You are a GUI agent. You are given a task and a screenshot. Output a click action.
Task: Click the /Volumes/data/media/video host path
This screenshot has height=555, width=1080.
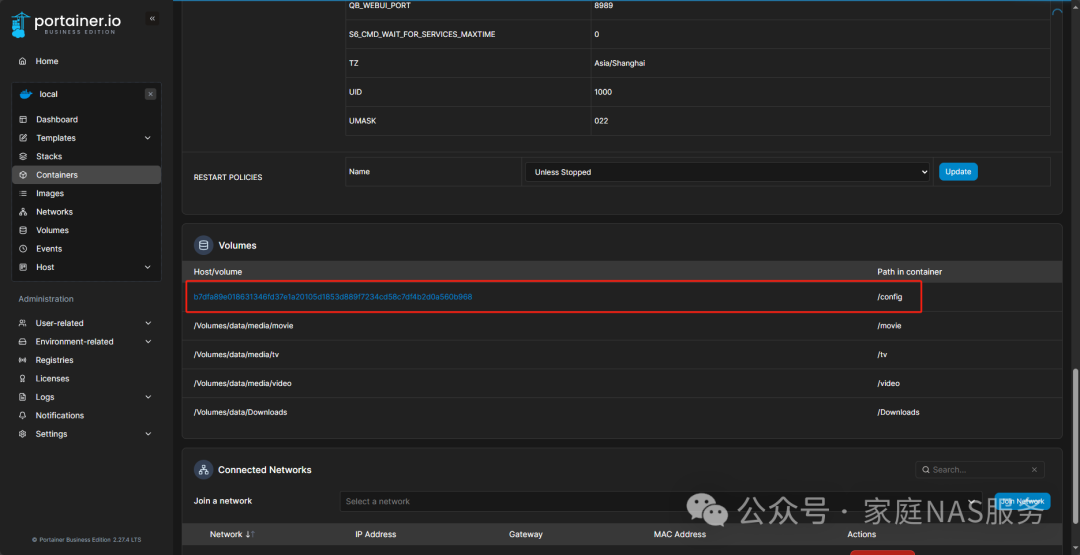point(242,383)
